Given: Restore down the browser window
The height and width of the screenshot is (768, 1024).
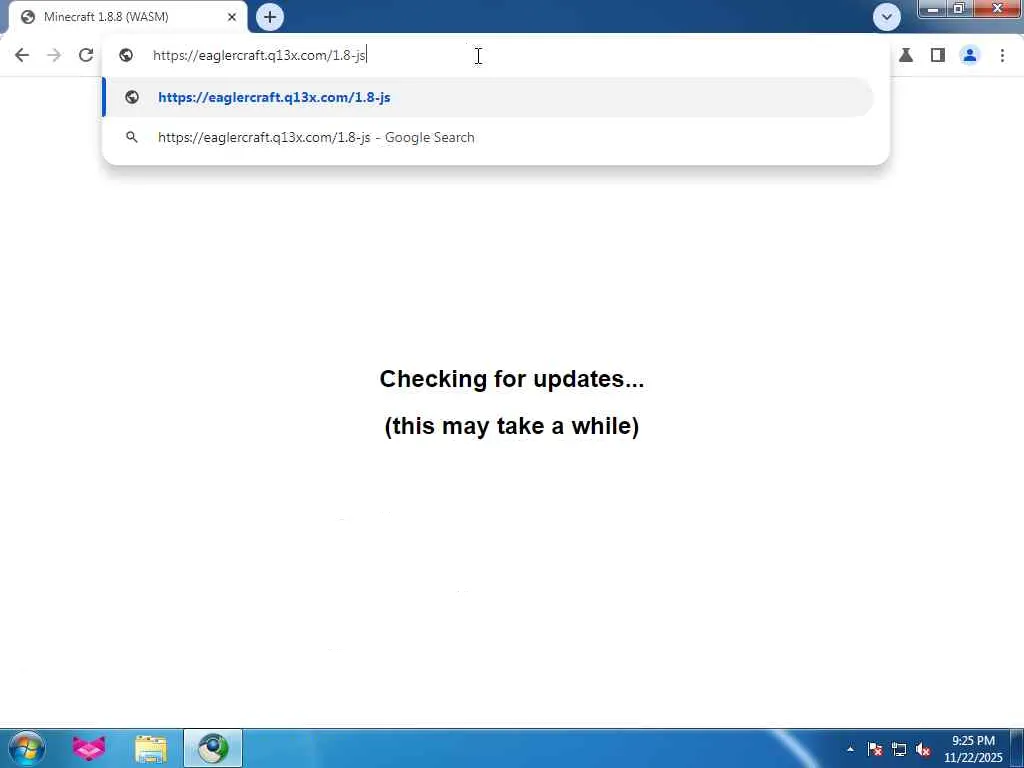Looking at the screenshot, I should coord(959,8).
